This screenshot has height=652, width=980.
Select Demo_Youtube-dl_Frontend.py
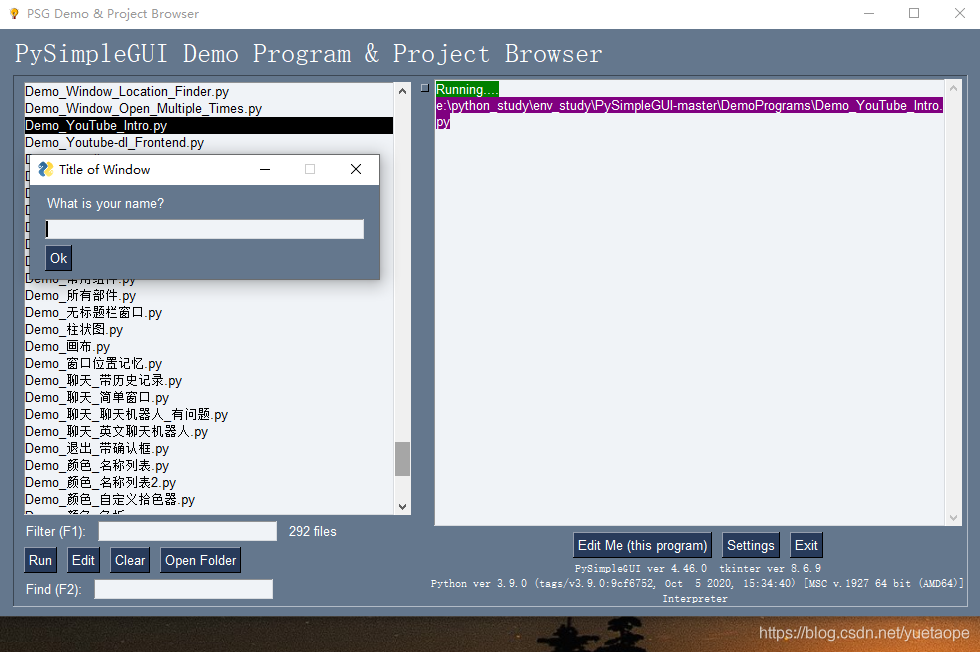click(x=209, y=143)
